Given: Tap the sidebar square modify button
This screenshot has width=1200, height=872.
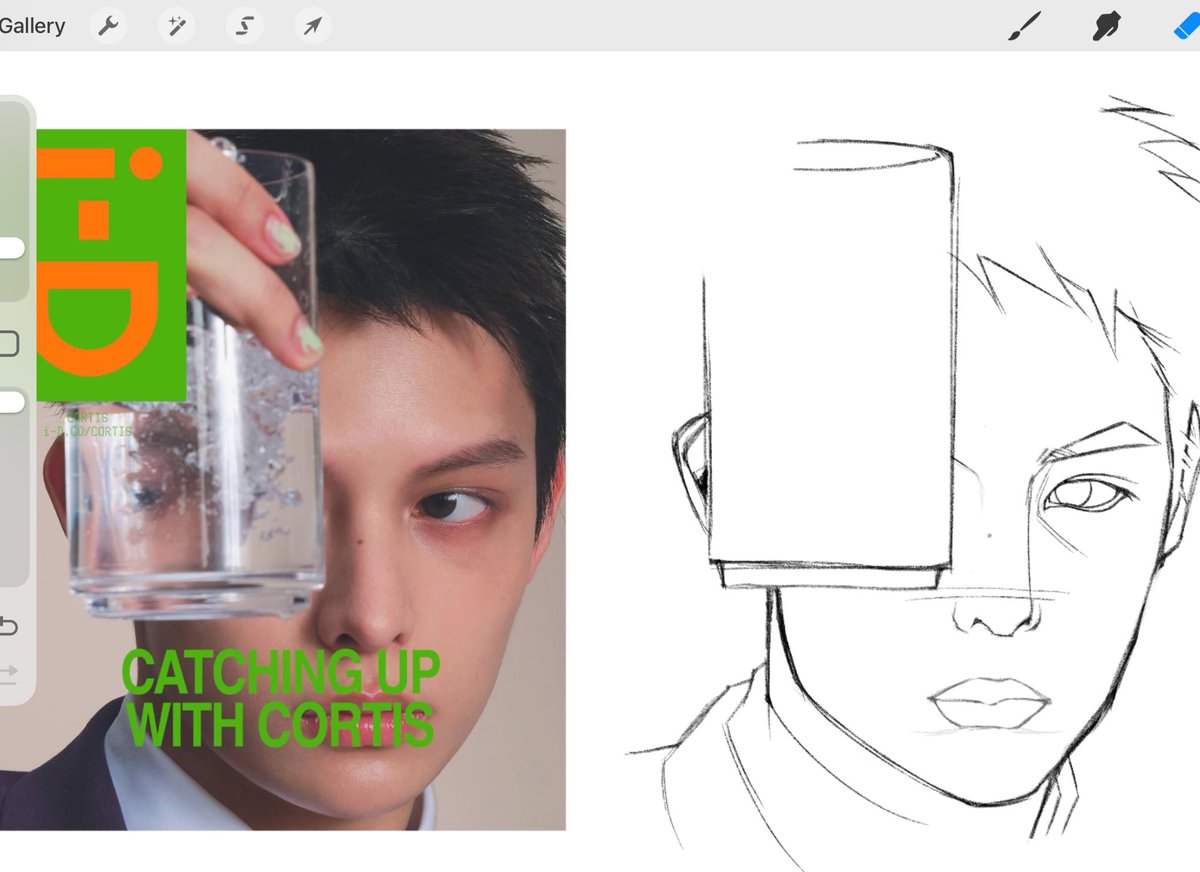Looking at the screenshot, I should coord(8,344).
